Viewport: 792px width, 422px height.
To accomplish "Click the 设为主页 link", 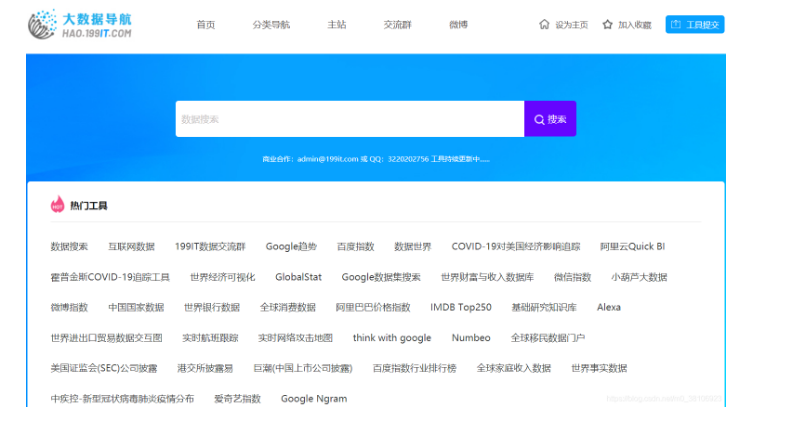I will [x=571, y=25].
